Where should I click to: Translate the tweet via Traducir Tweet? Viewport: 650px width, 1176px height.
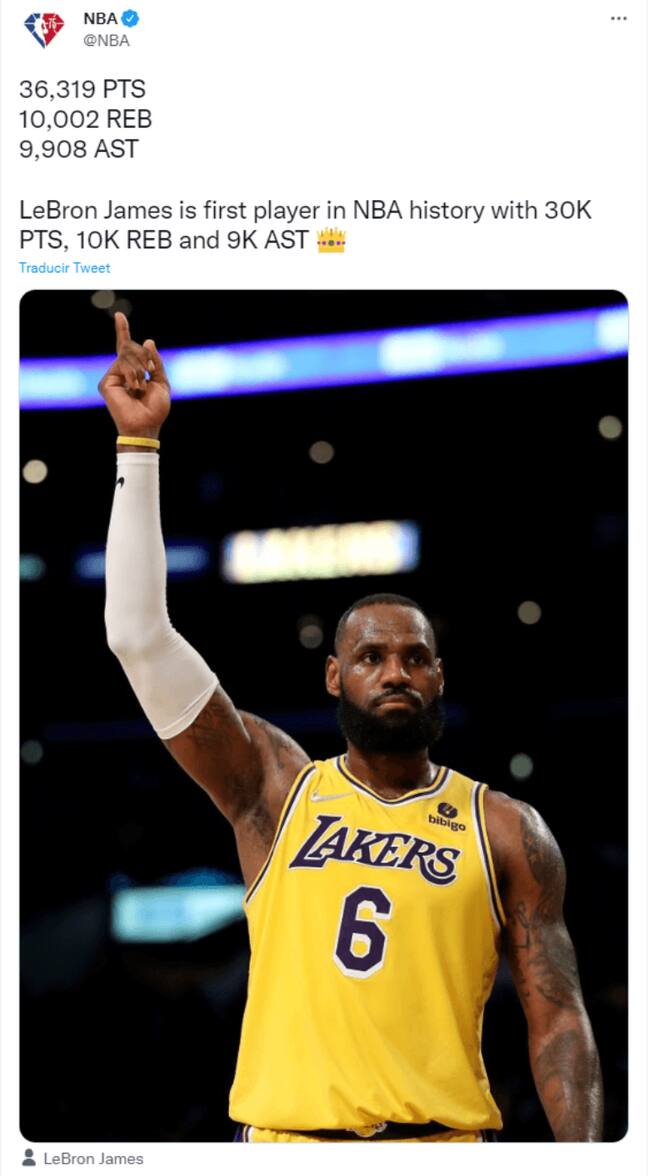(x=64, y=268)
